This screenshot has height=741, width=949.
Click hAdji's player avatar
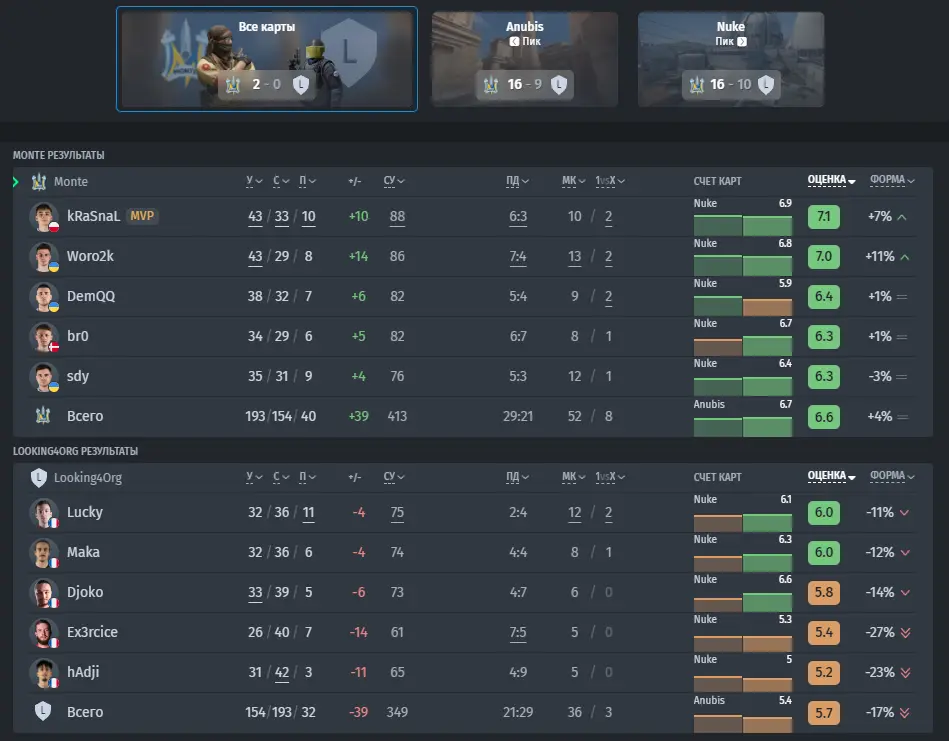click(44, 673)
